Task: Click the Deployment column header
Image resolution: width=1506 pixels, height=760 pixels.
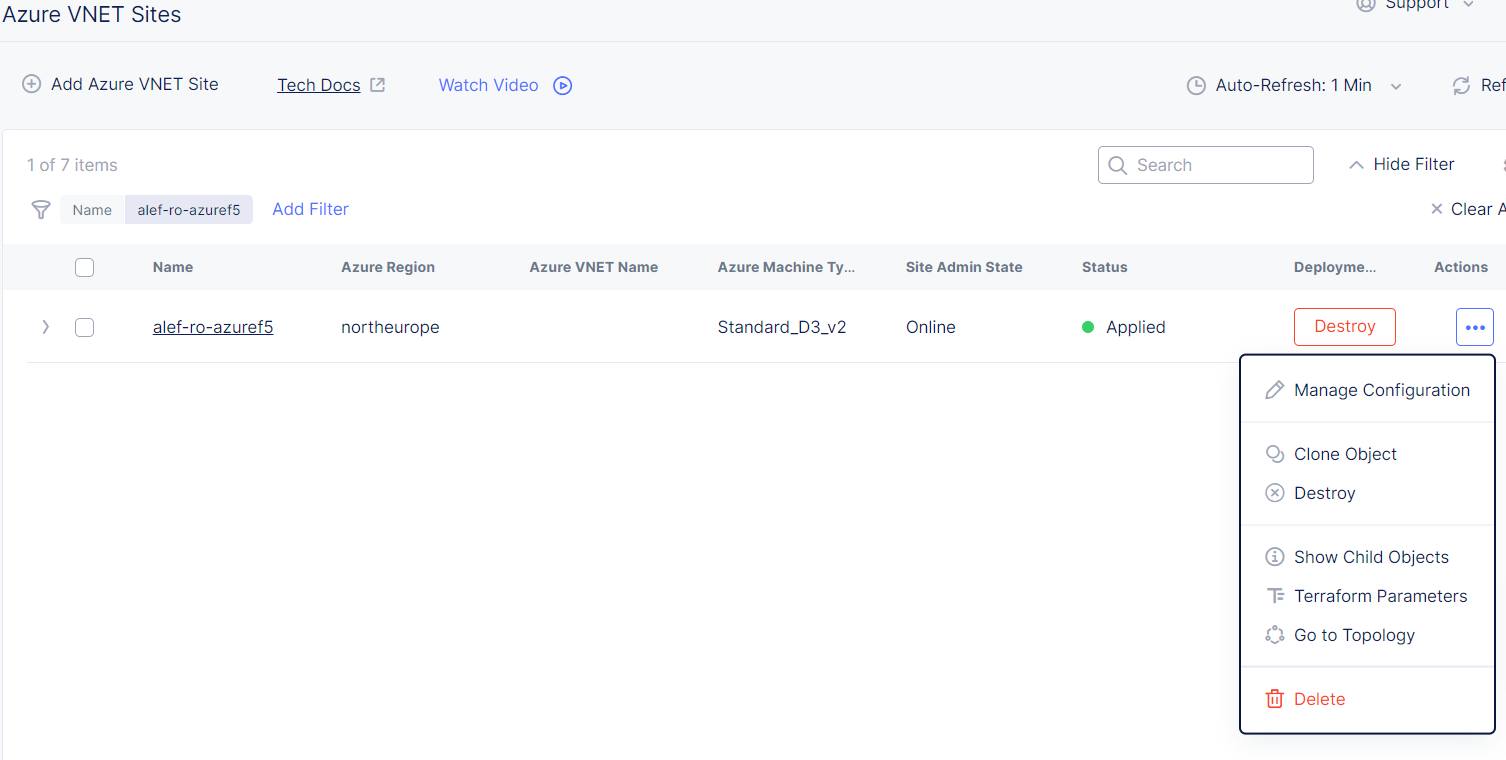Action: (x=1335, y=267)
